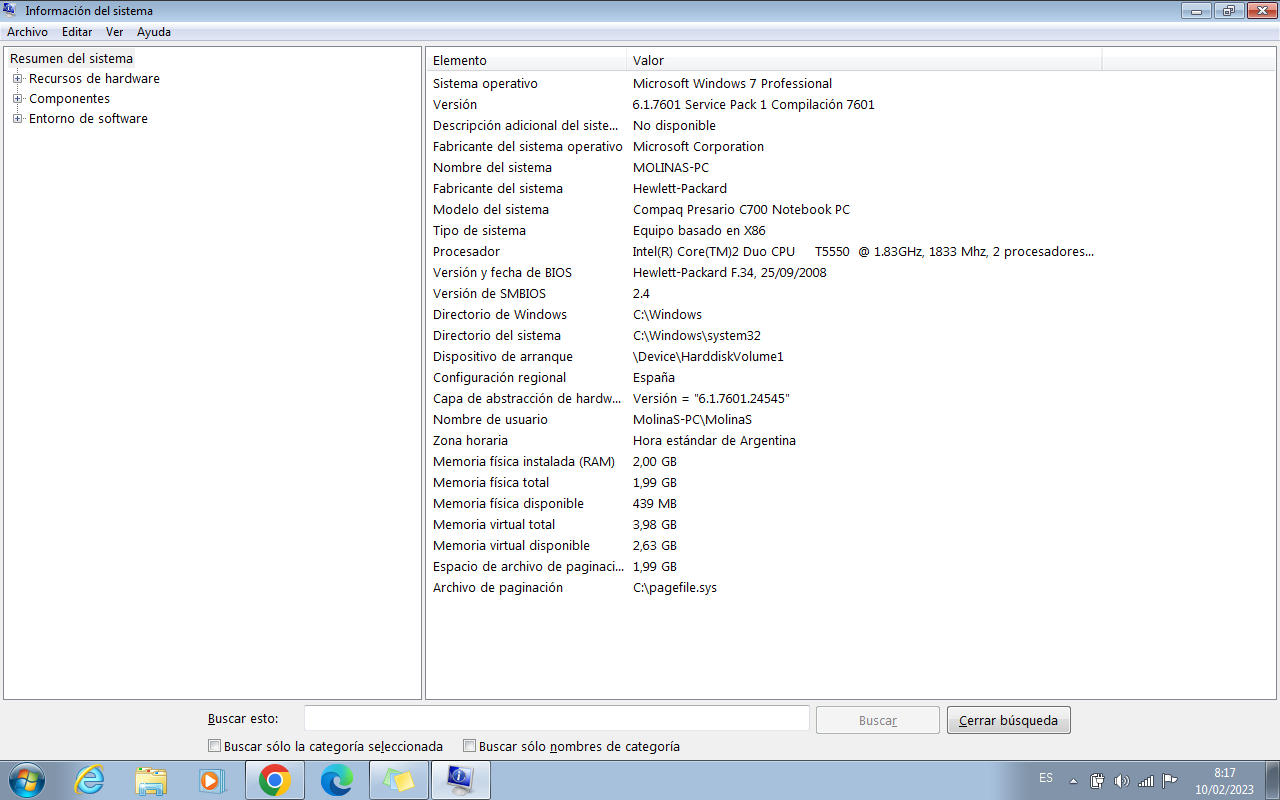Viewport: 1280px width, 800px height.
Task: Expand the Componentes tree node
Action: point(17,98)
